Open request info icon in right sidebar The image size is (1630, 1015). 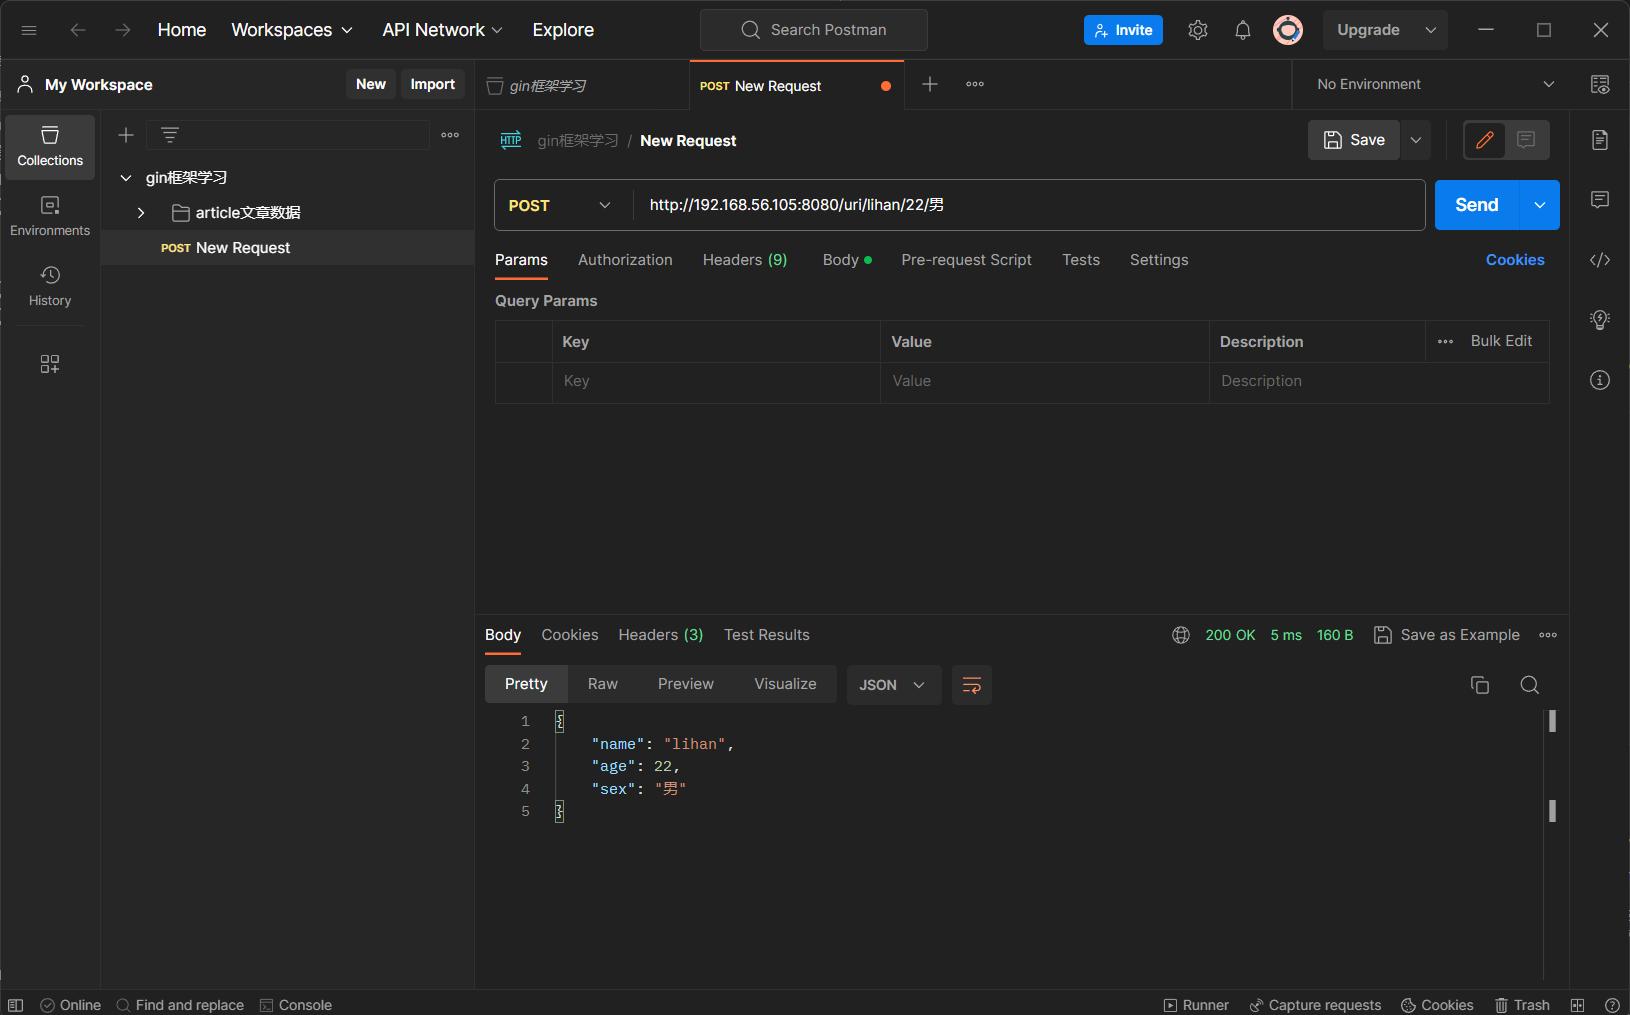point(1600,380)
